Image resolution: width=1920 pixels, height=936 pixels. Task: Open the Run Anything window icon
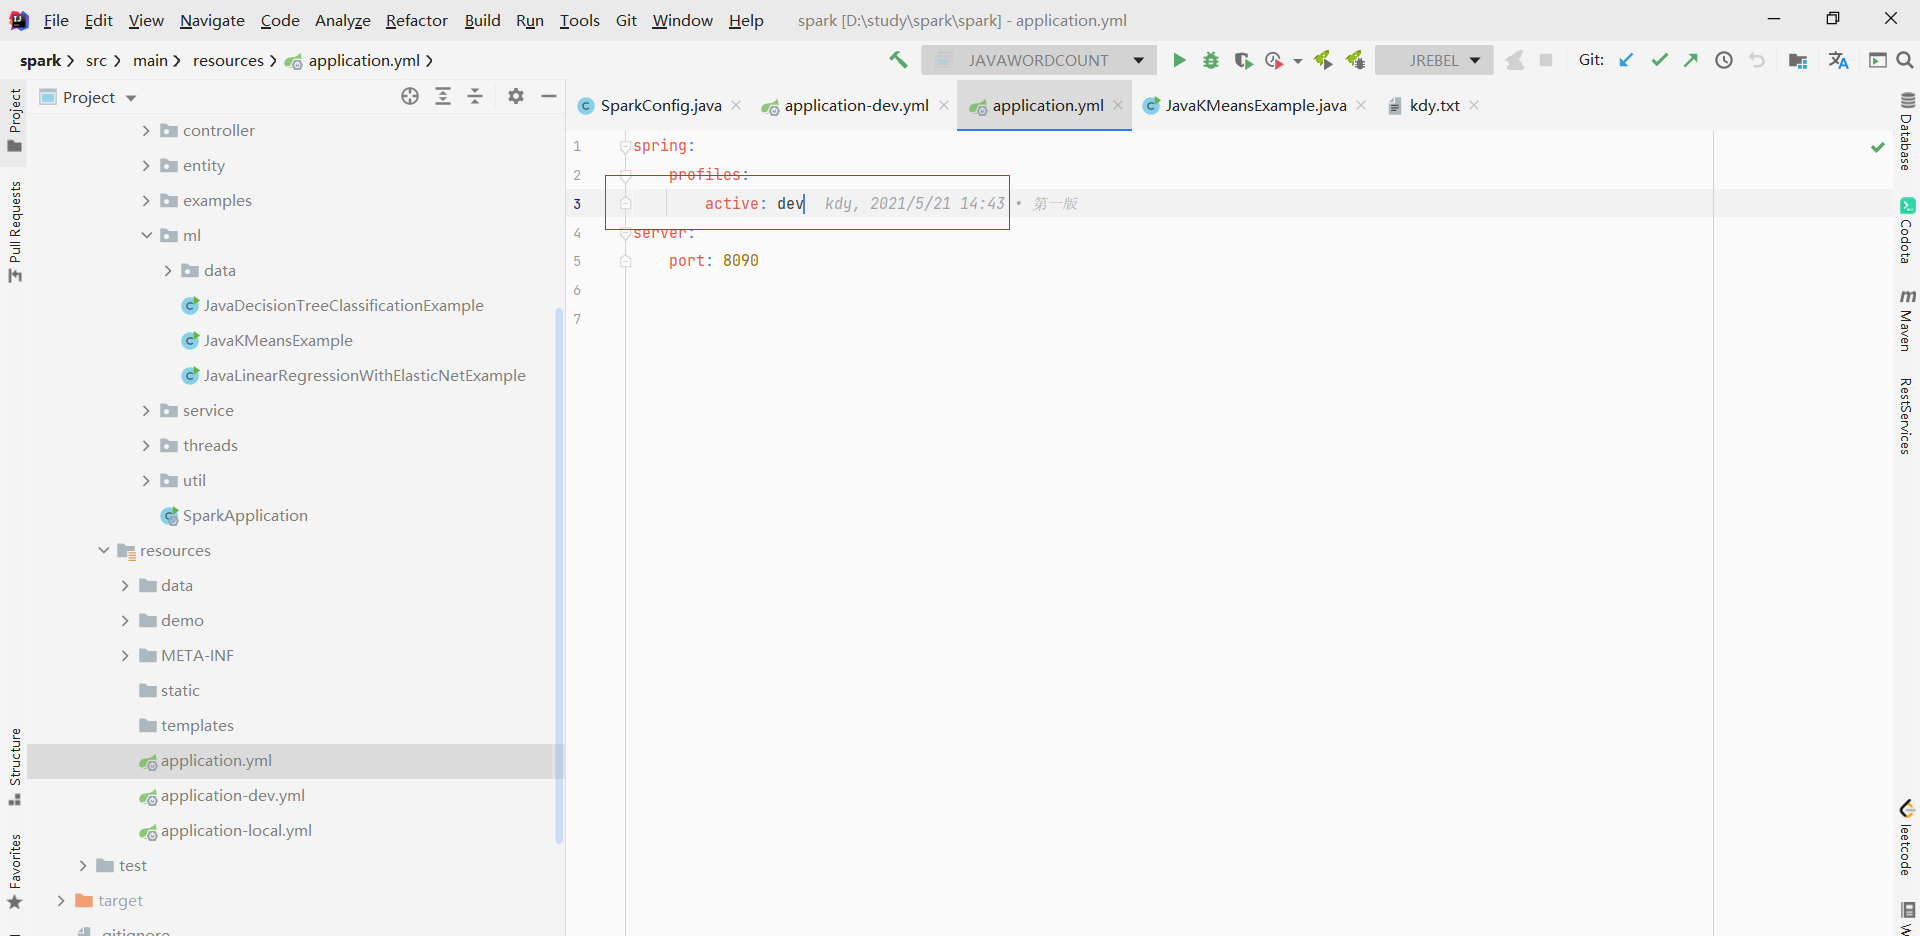point(1878,60)
